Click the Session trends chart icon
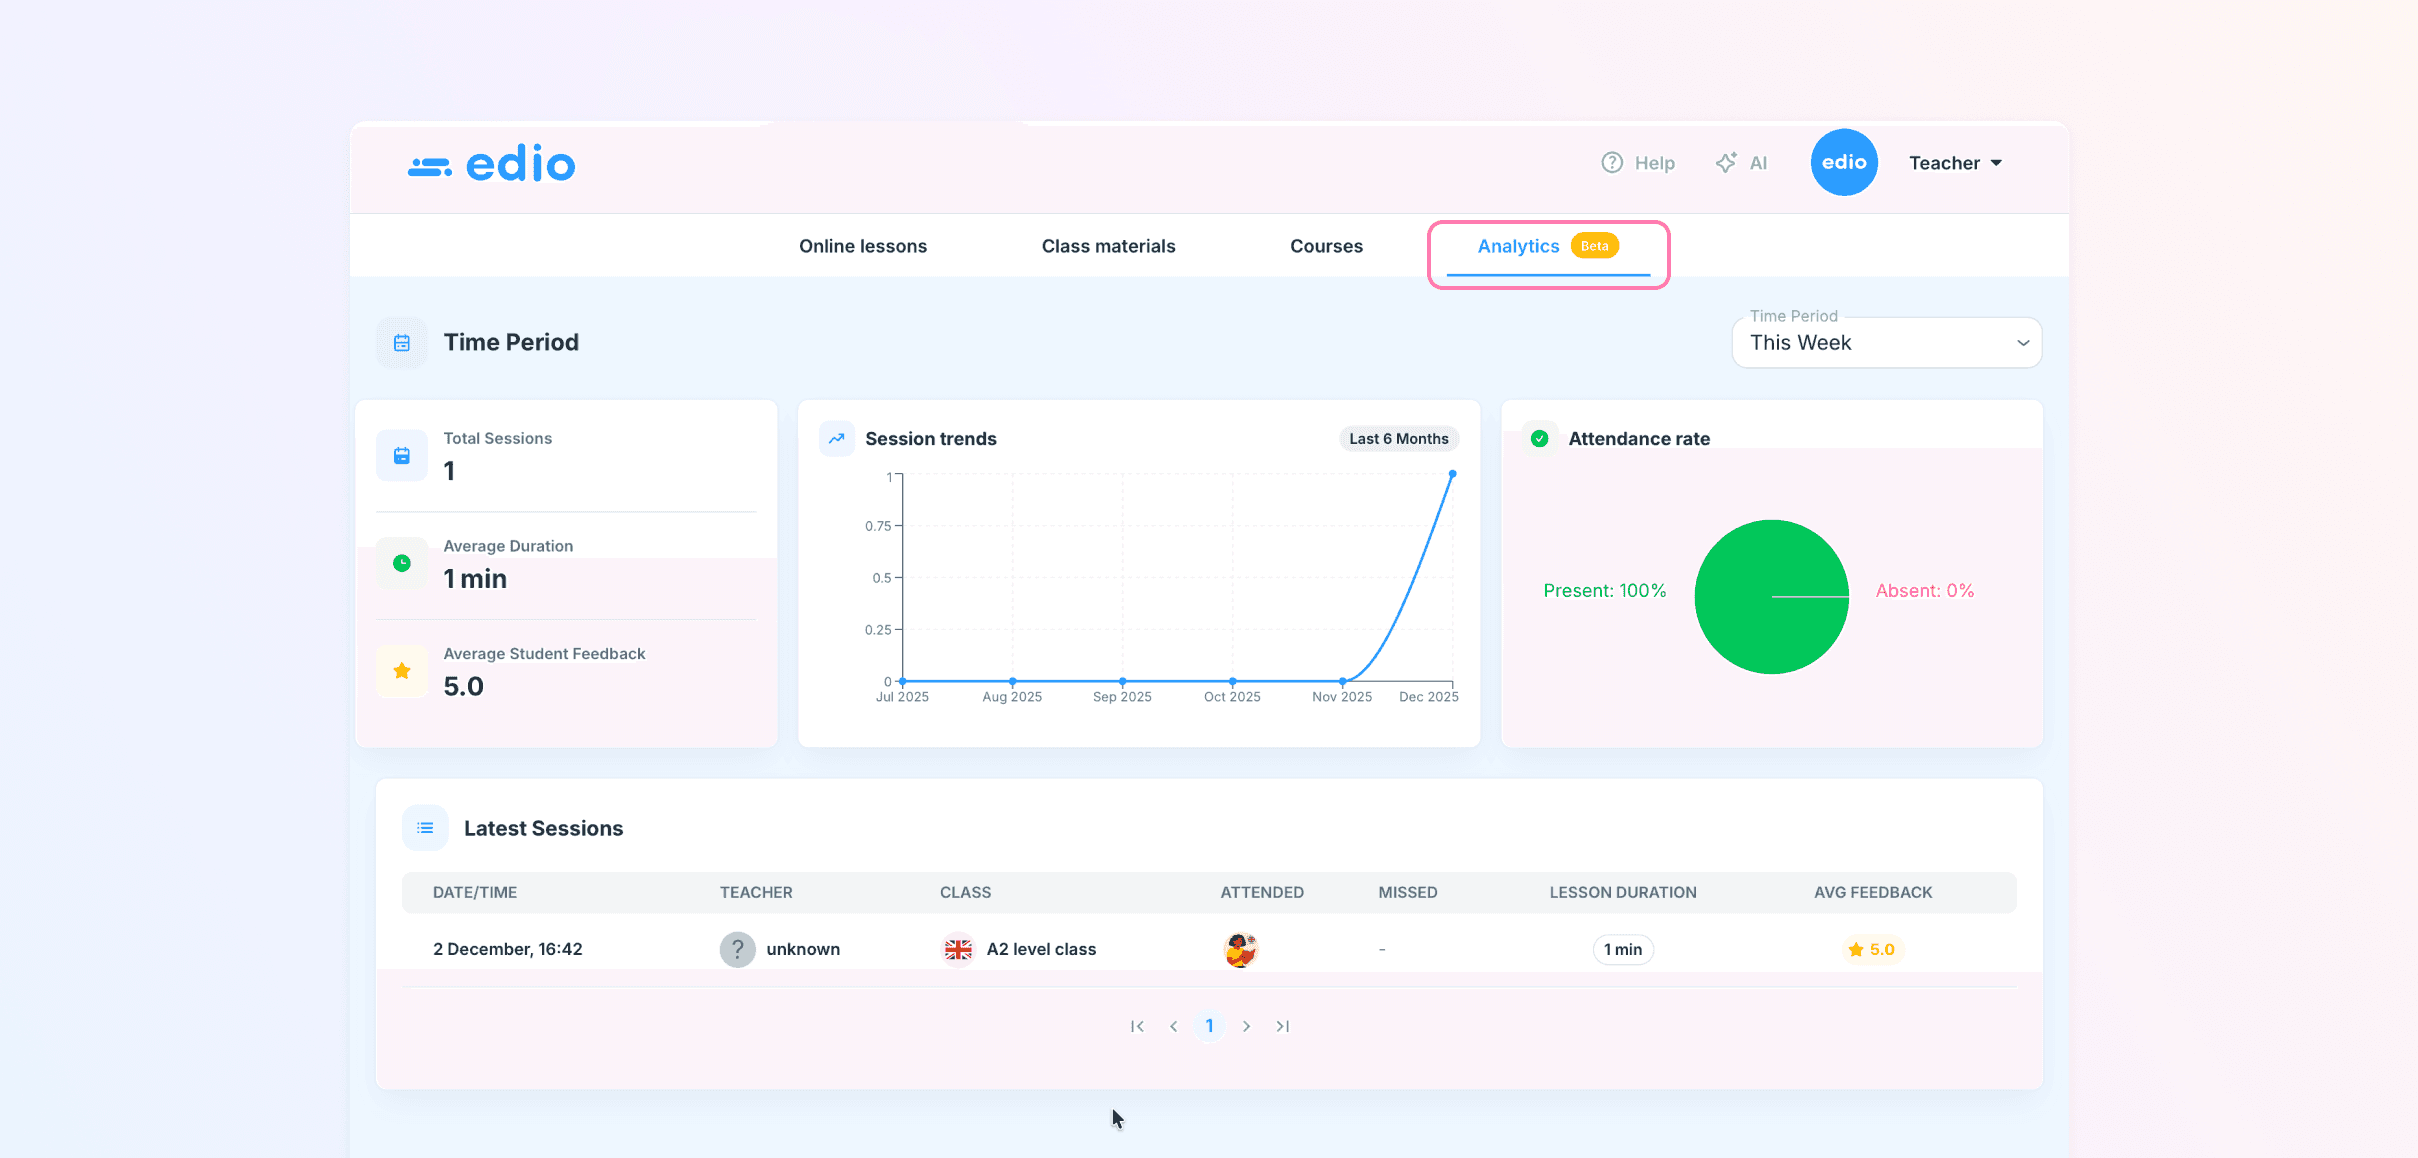Screen dimensions: 2418x1158 click(836, 439)
